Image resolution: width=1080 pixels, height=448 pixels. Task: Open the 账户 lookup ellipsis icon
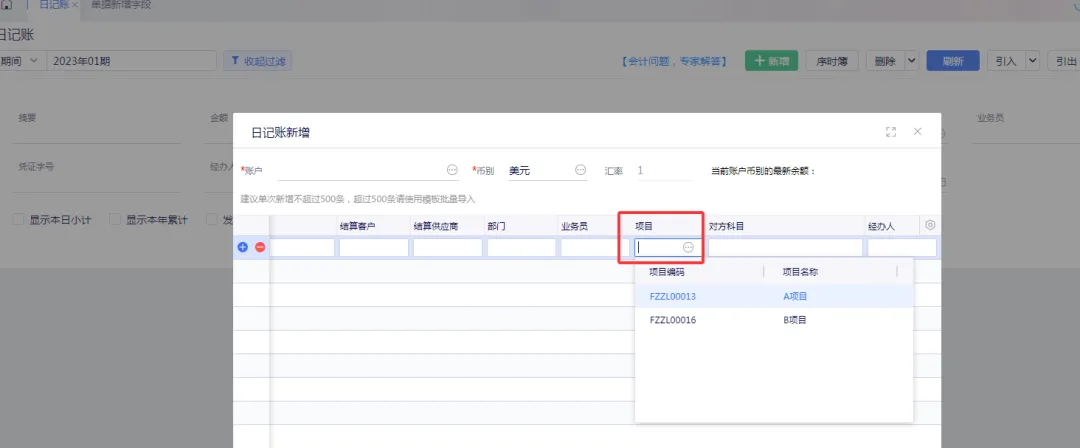click(452, 170)
